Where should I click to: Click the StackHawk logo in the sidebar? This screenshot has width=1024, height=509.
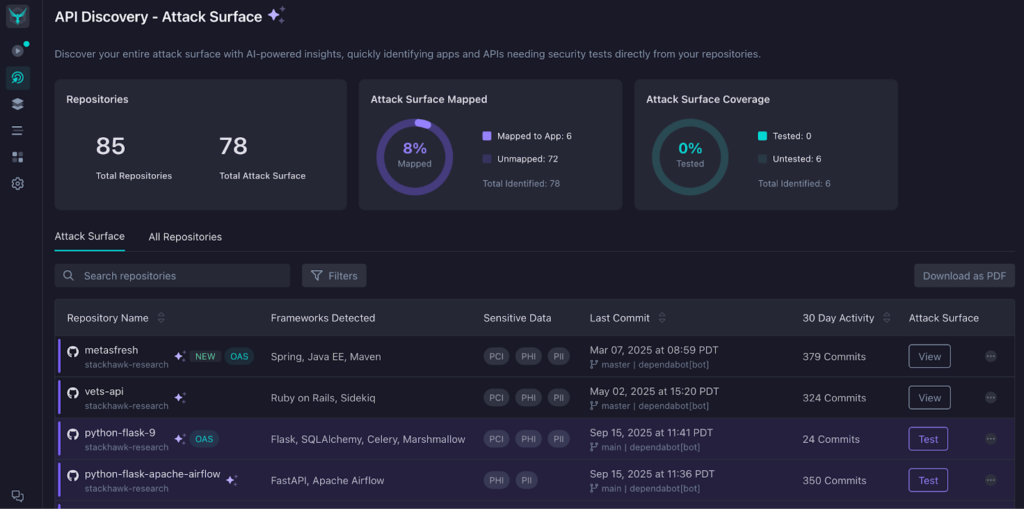pyautogui.click(x=18, y=16)
